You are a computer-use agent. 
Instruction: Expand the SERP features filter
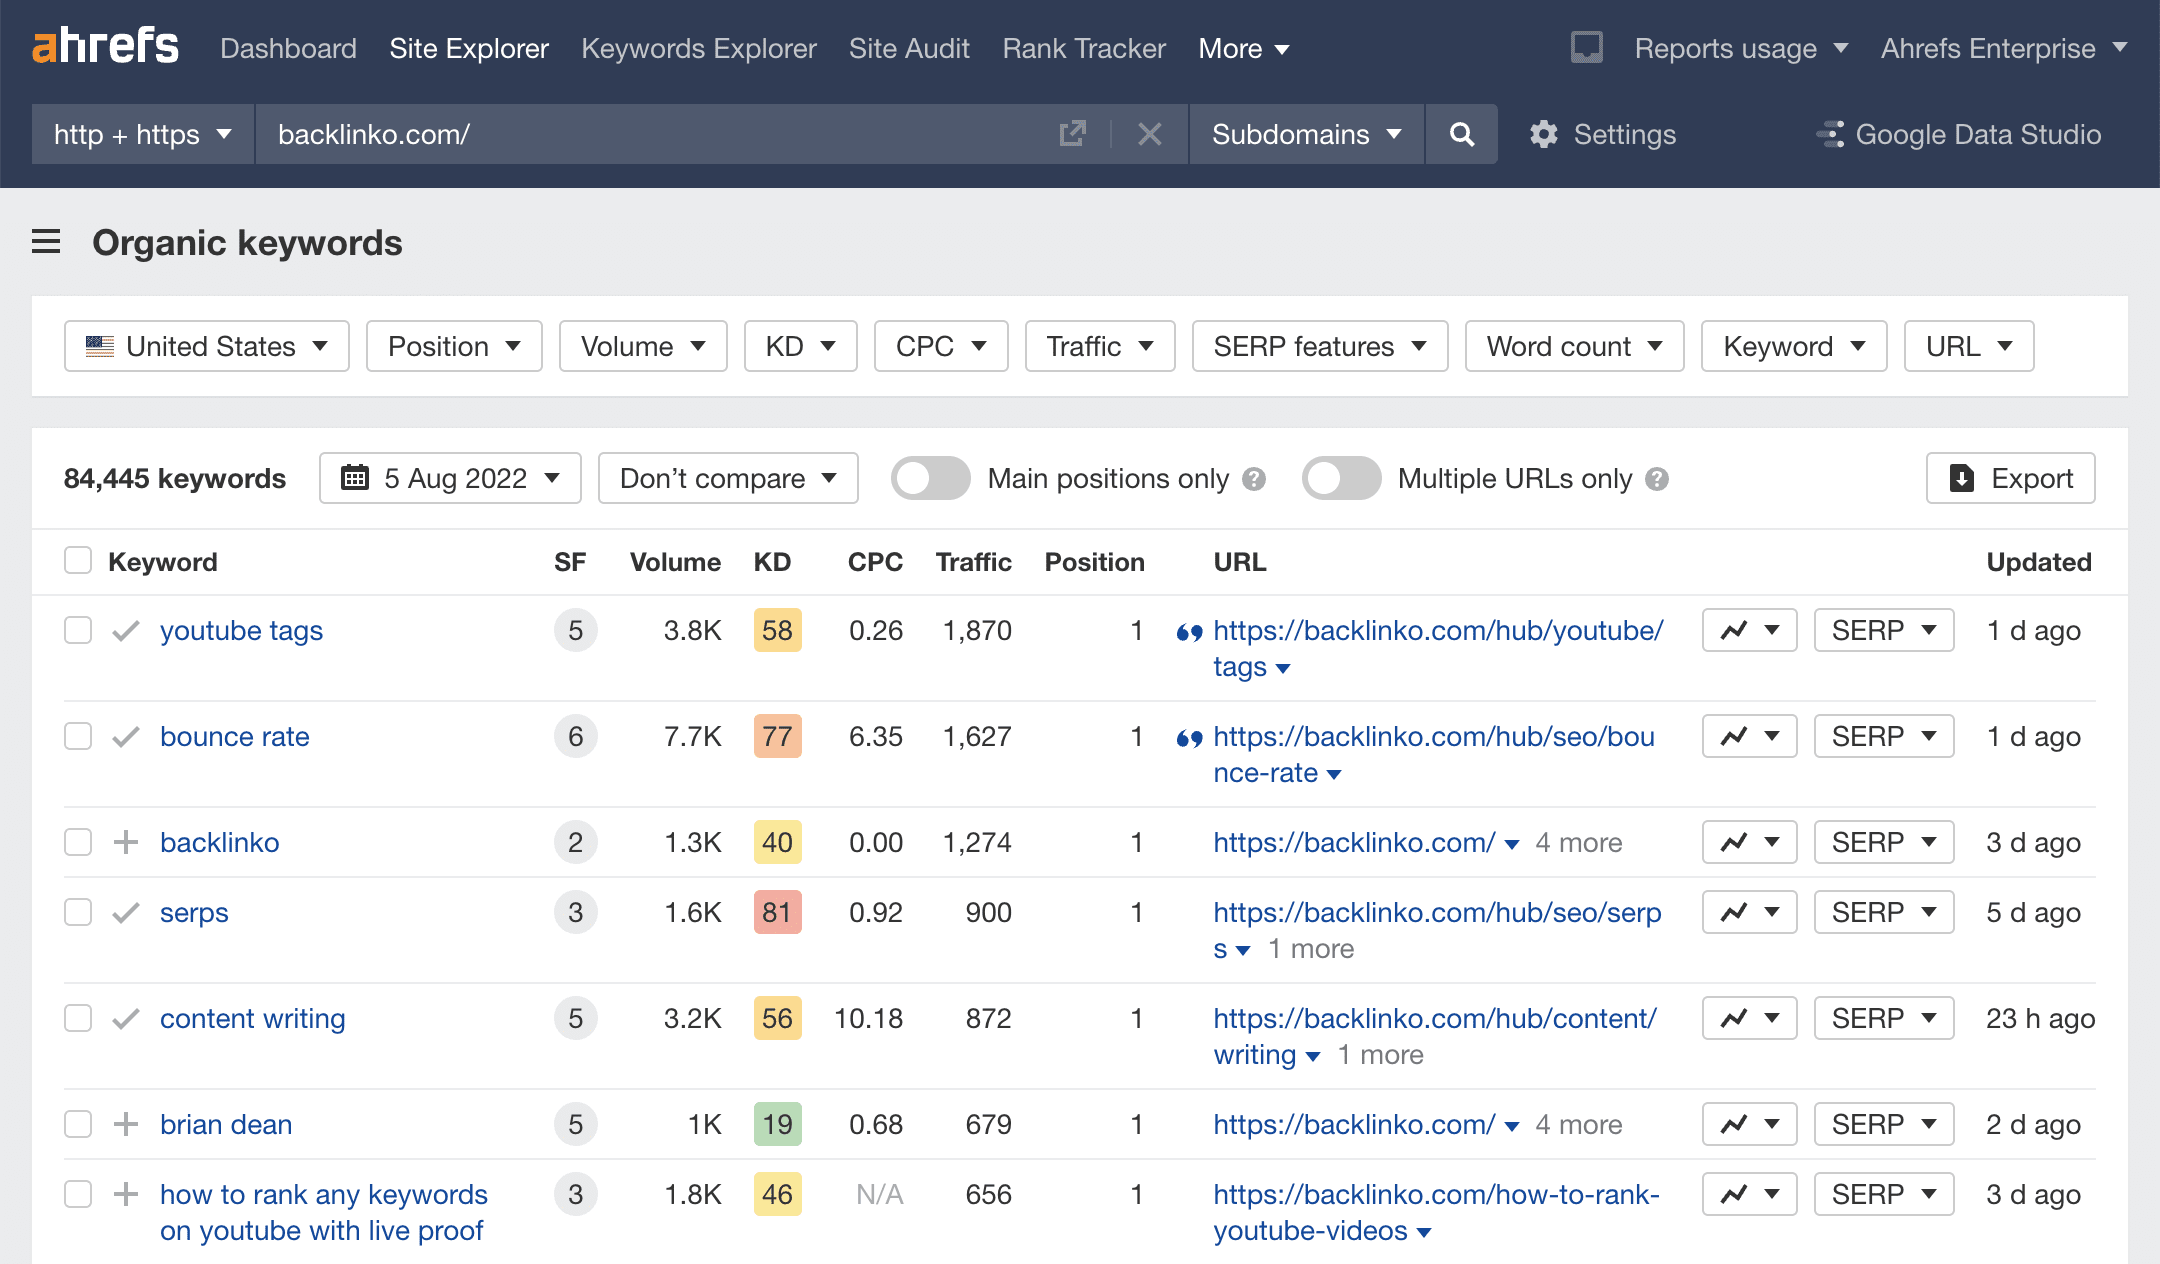pos(1318,346)
